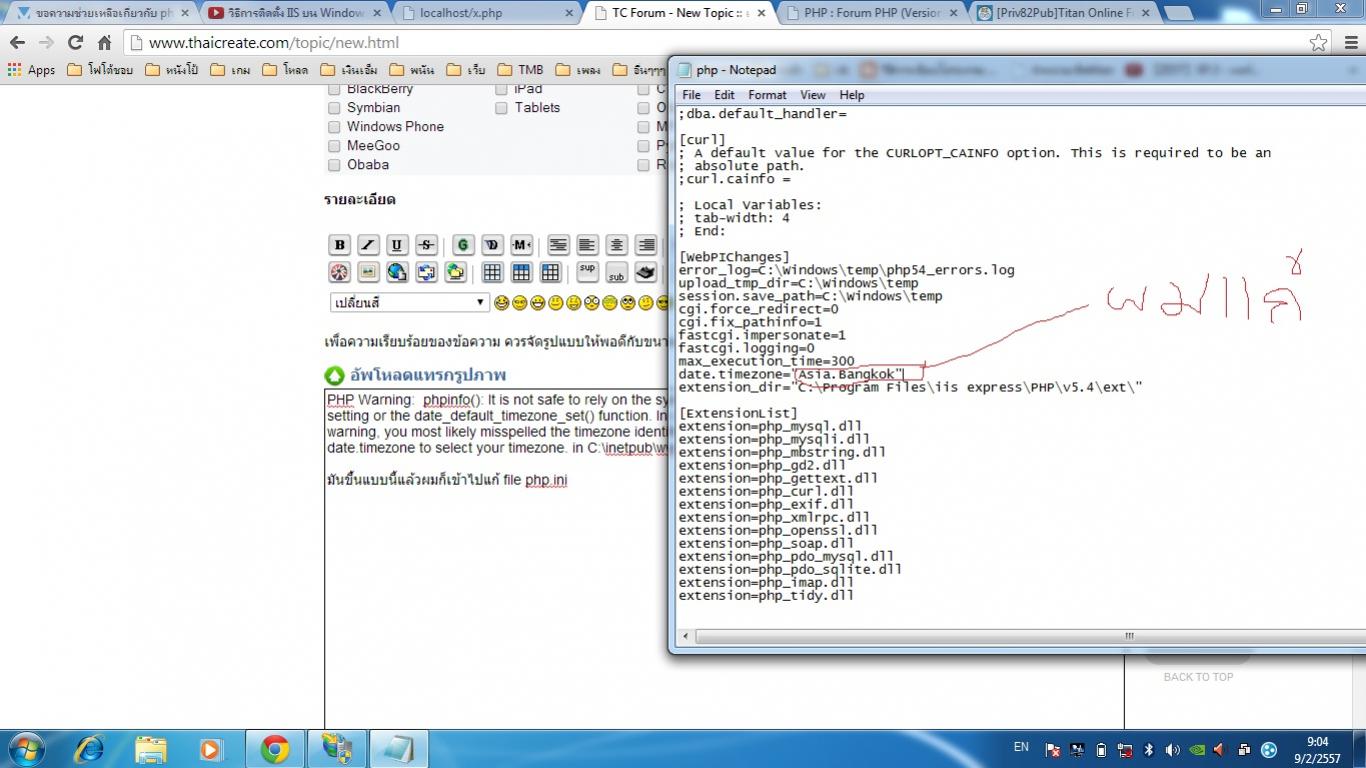
Task: Tick the Windows Phone checkbox
Action: click(x=334, y=127)
